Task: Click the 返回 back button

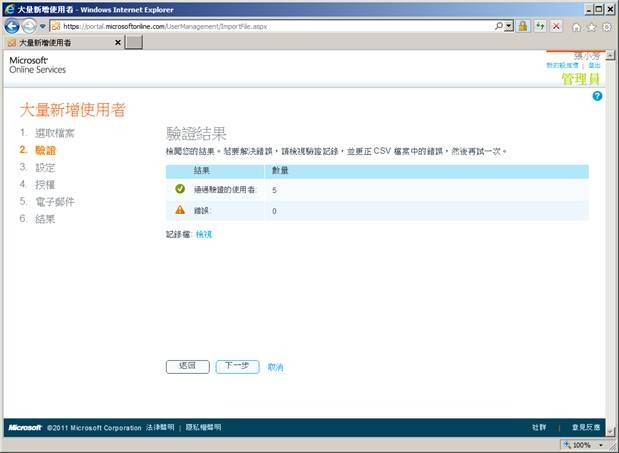Action: (188, 367)
